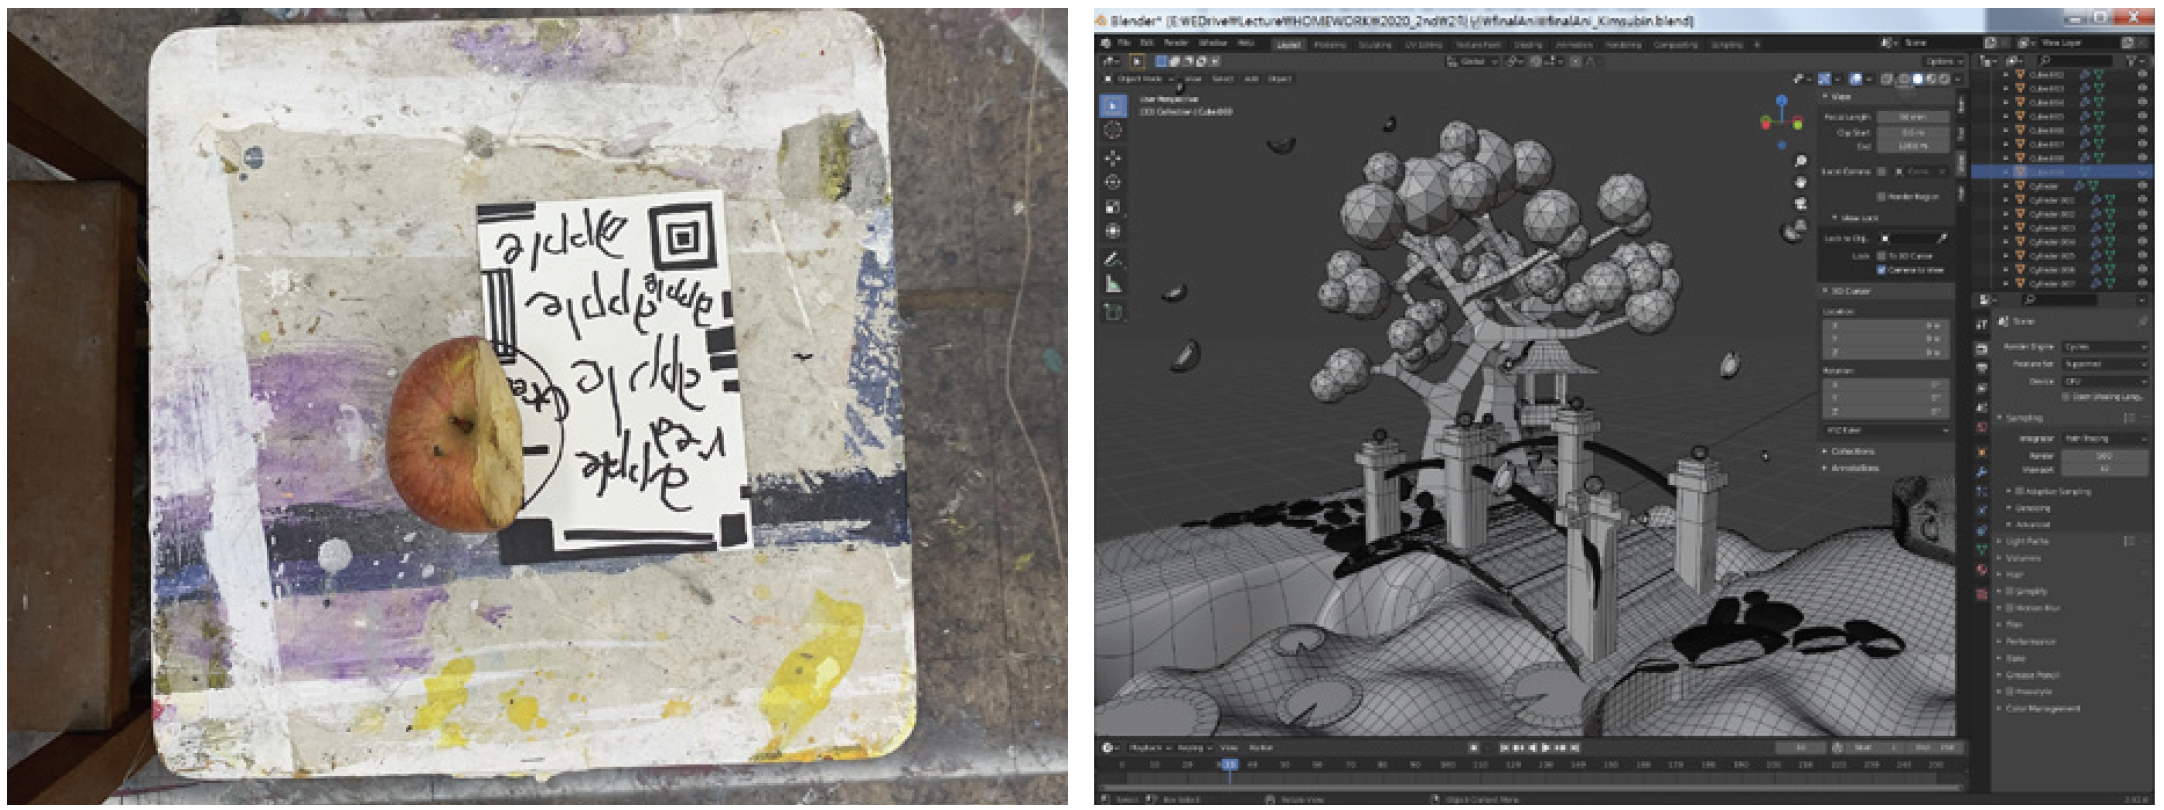Jump to the timeline start frame

coord(1504,748)
